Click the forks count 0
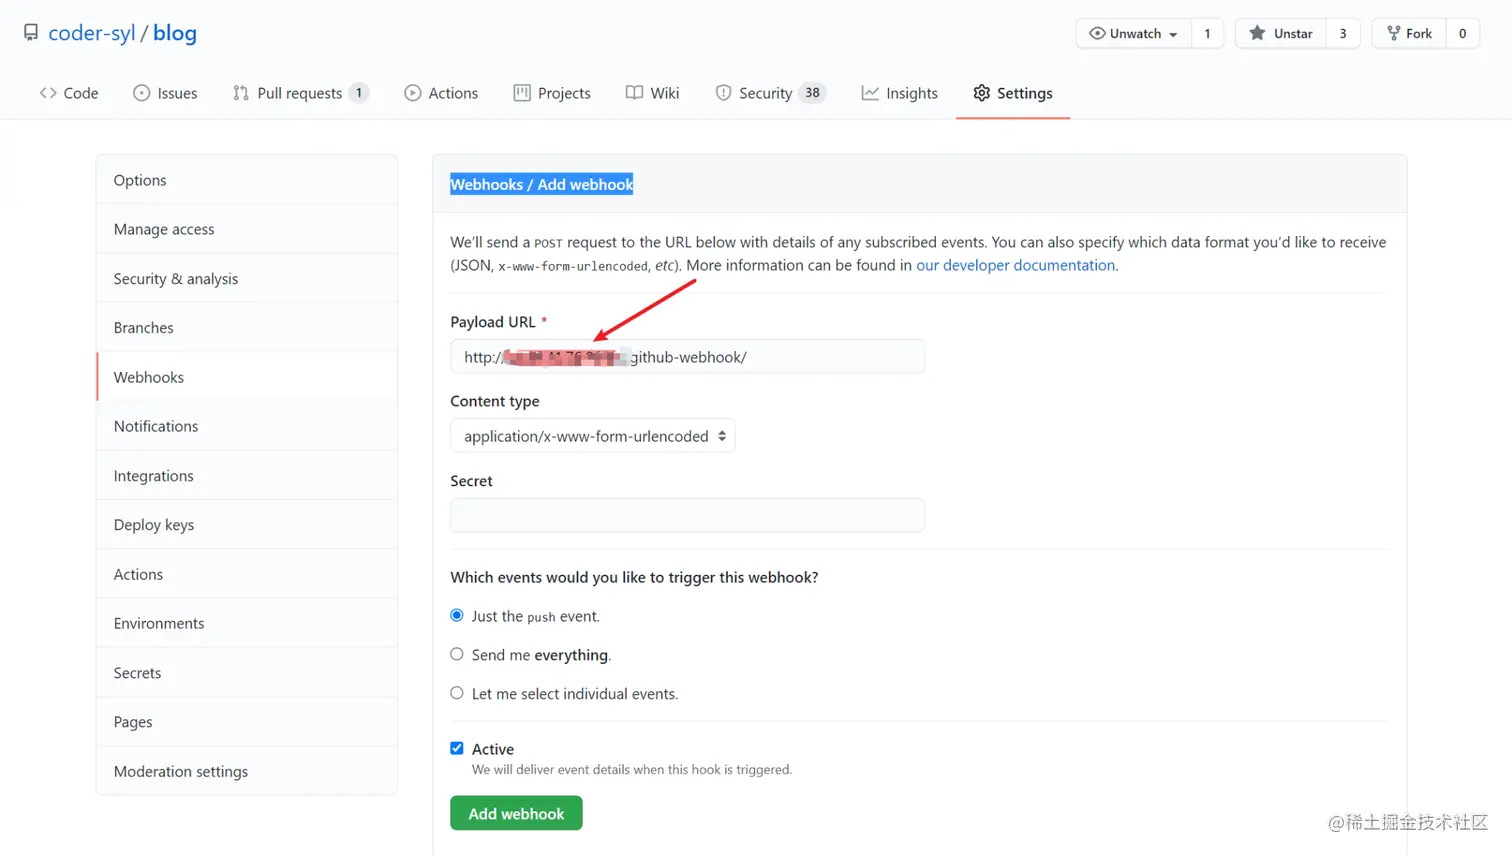Viewport: 1512px width, 856px height. click(x=1462, y=33)
